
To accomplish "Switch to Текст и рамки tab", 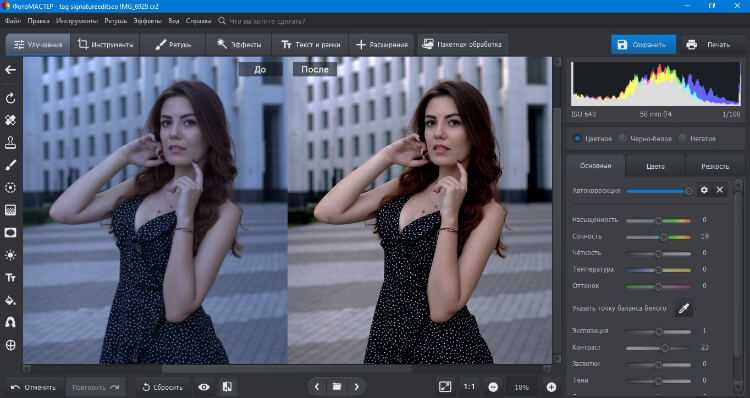I will pyautogui.click(x=310, y=44).
